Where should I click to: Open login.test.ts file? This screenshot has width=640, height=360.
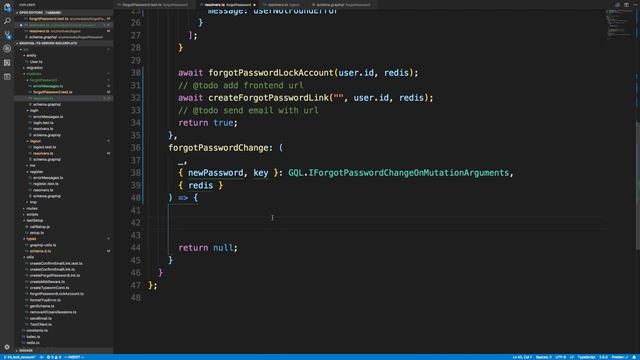pyautogui.click(x=43, y=123)
